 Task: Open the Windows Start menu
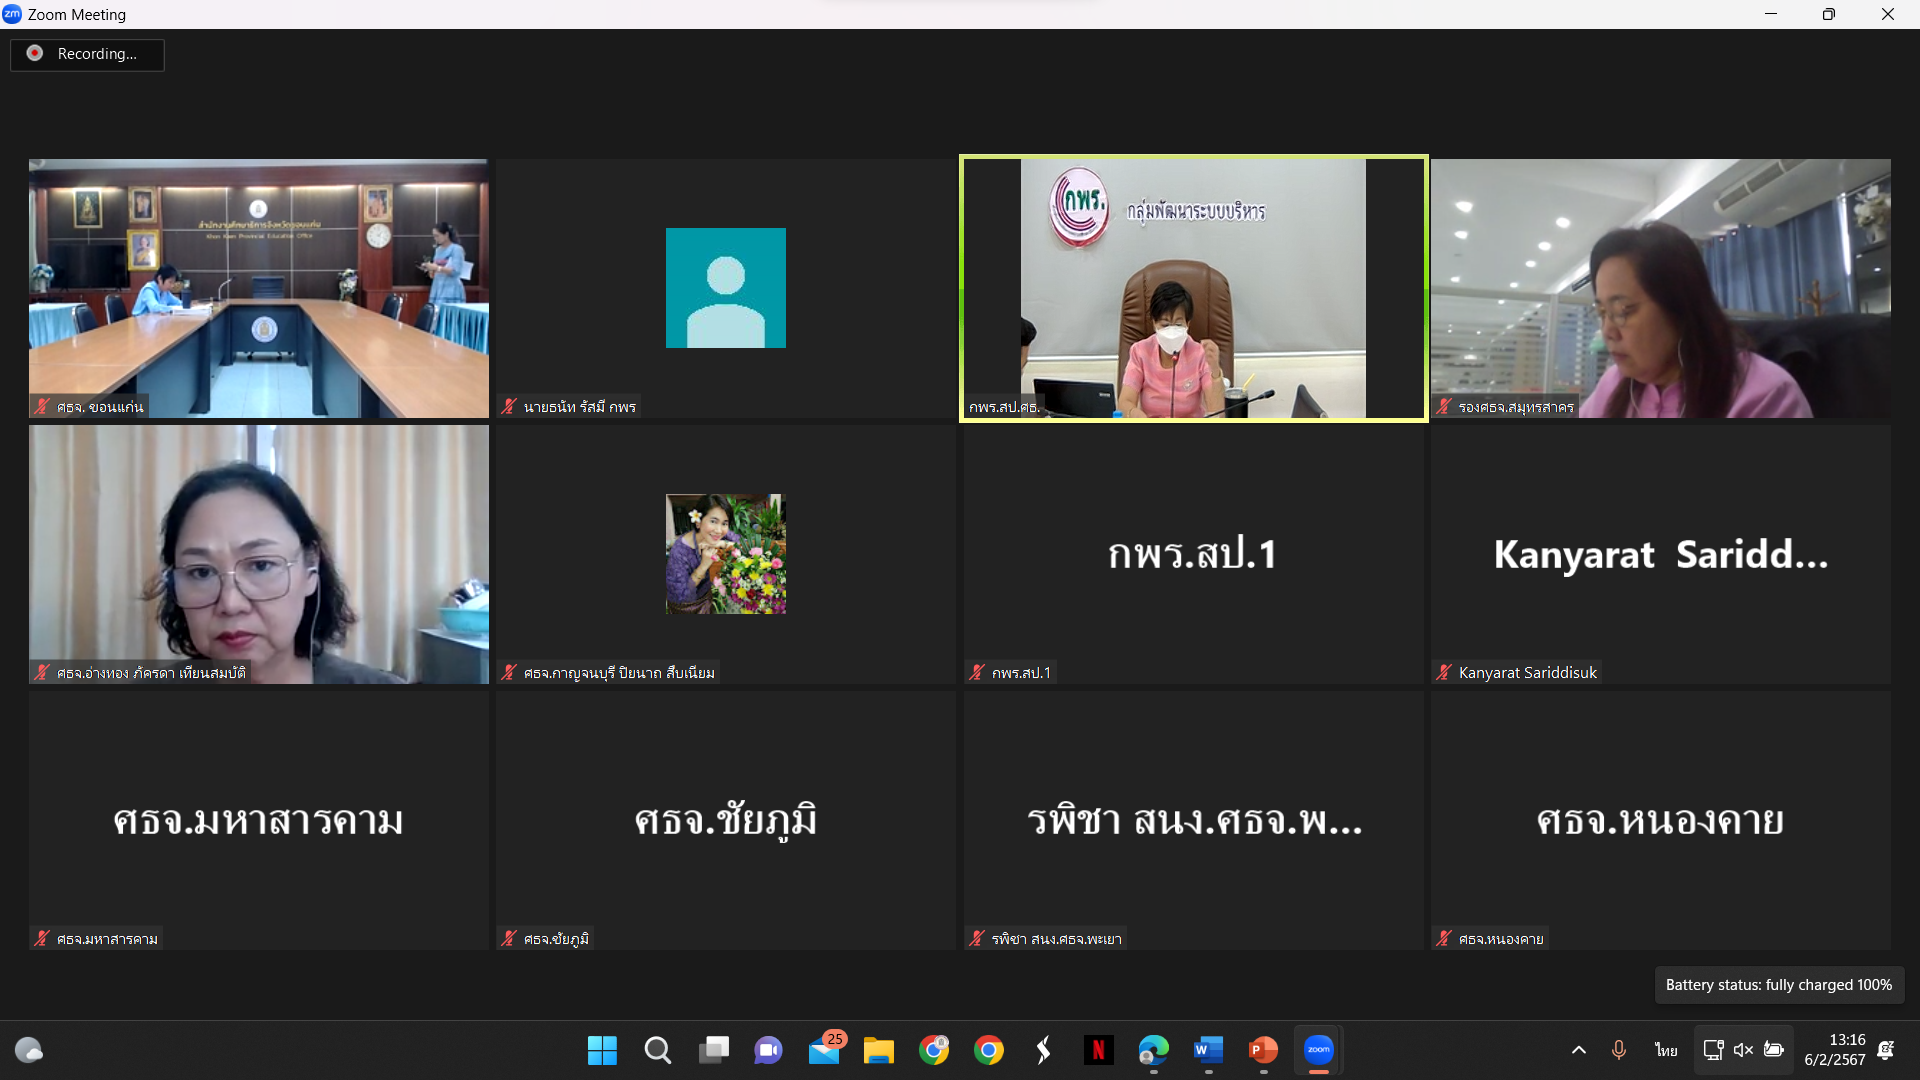[602, 1050]
